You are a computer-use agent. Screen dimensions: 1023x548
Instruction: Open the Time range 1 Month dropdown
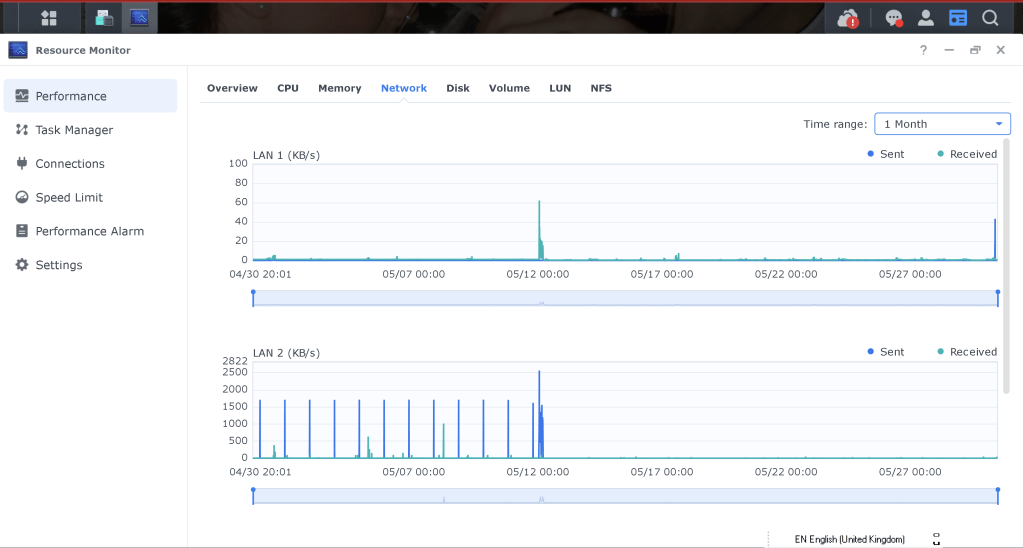pos(942,124)
